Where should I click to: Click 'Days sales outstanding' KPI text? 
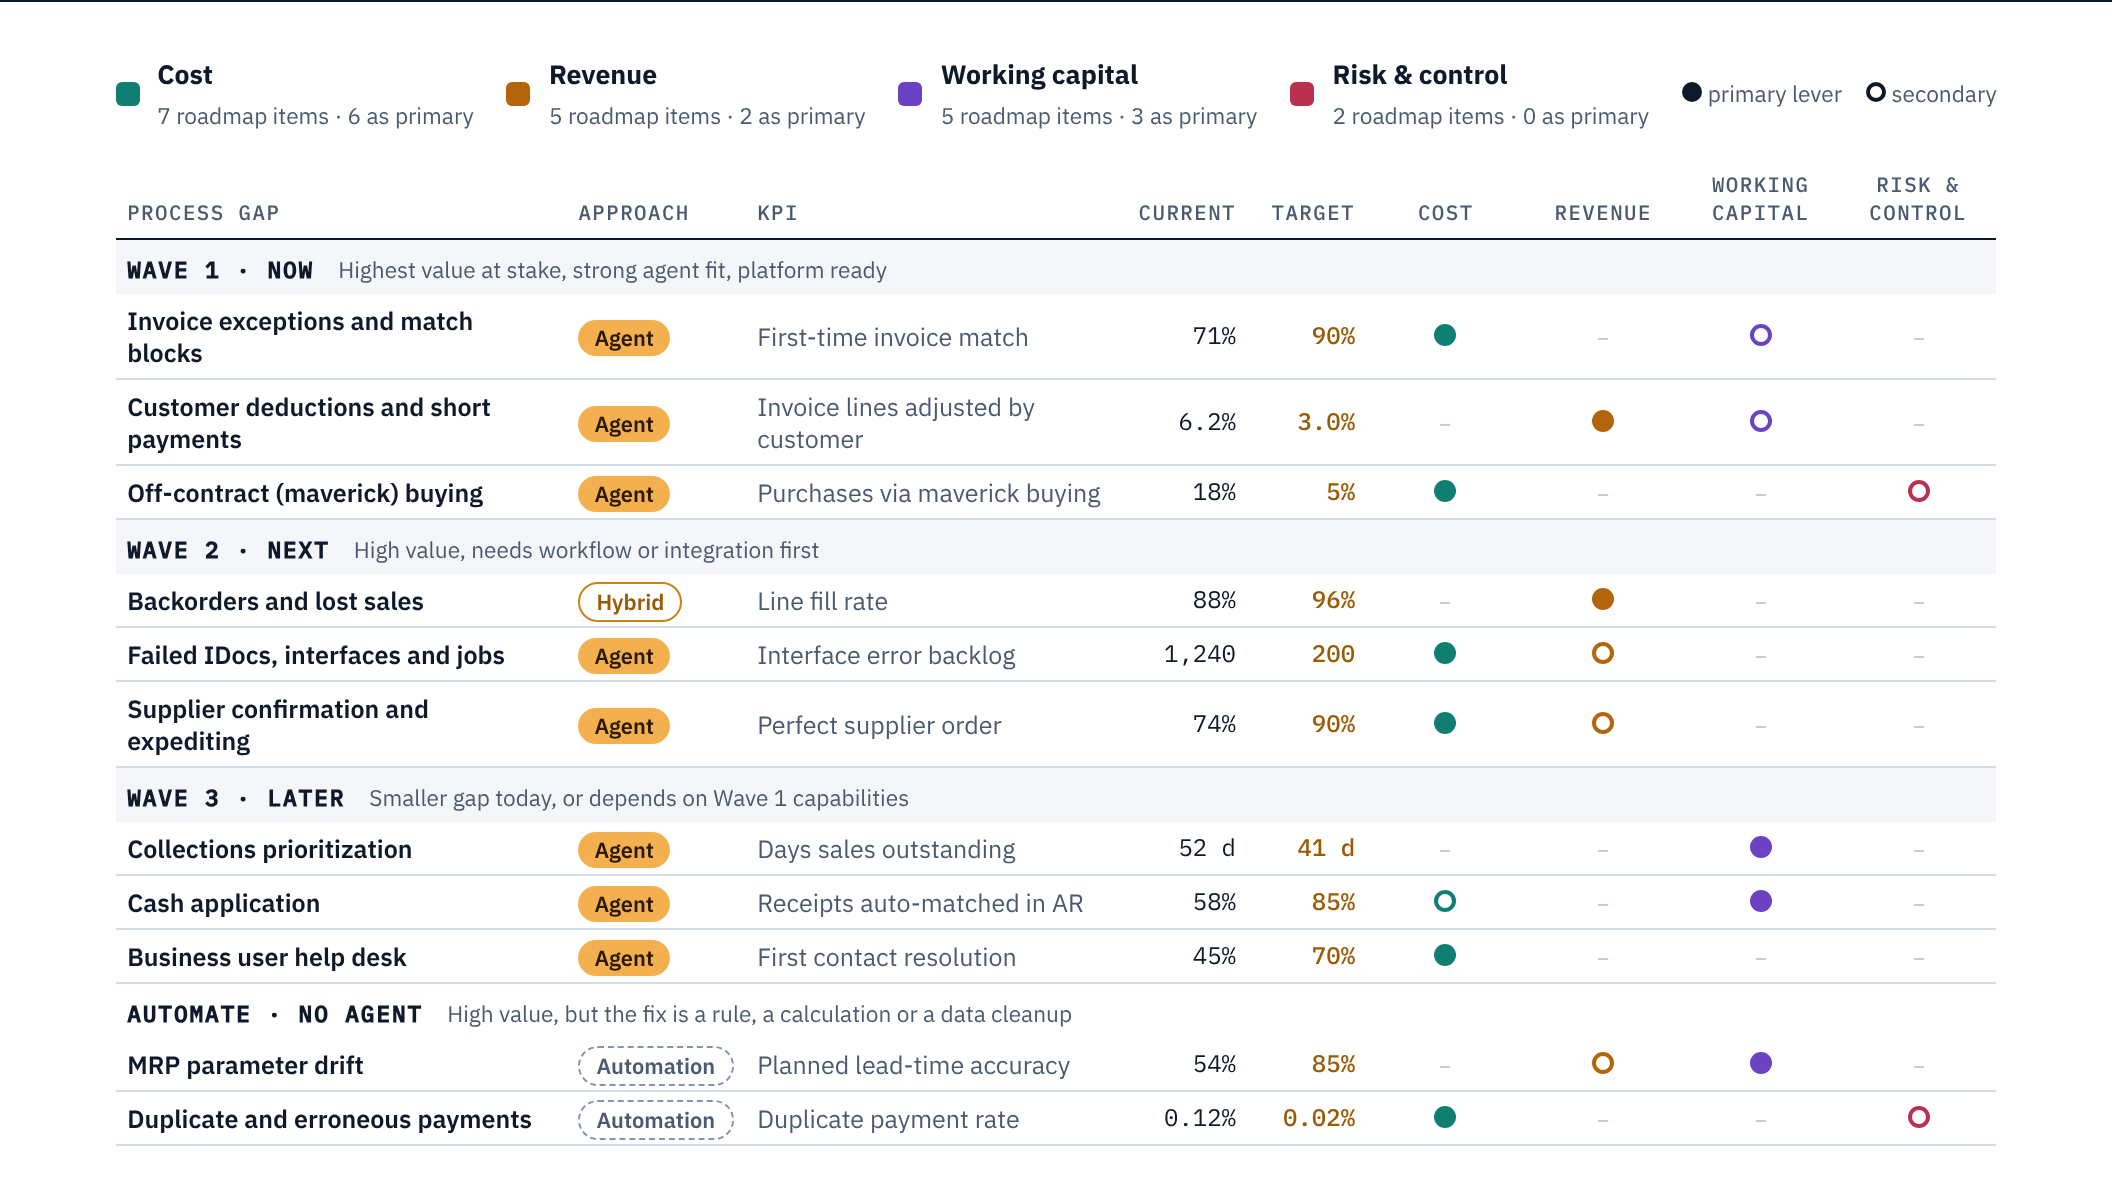pos(886,850)
